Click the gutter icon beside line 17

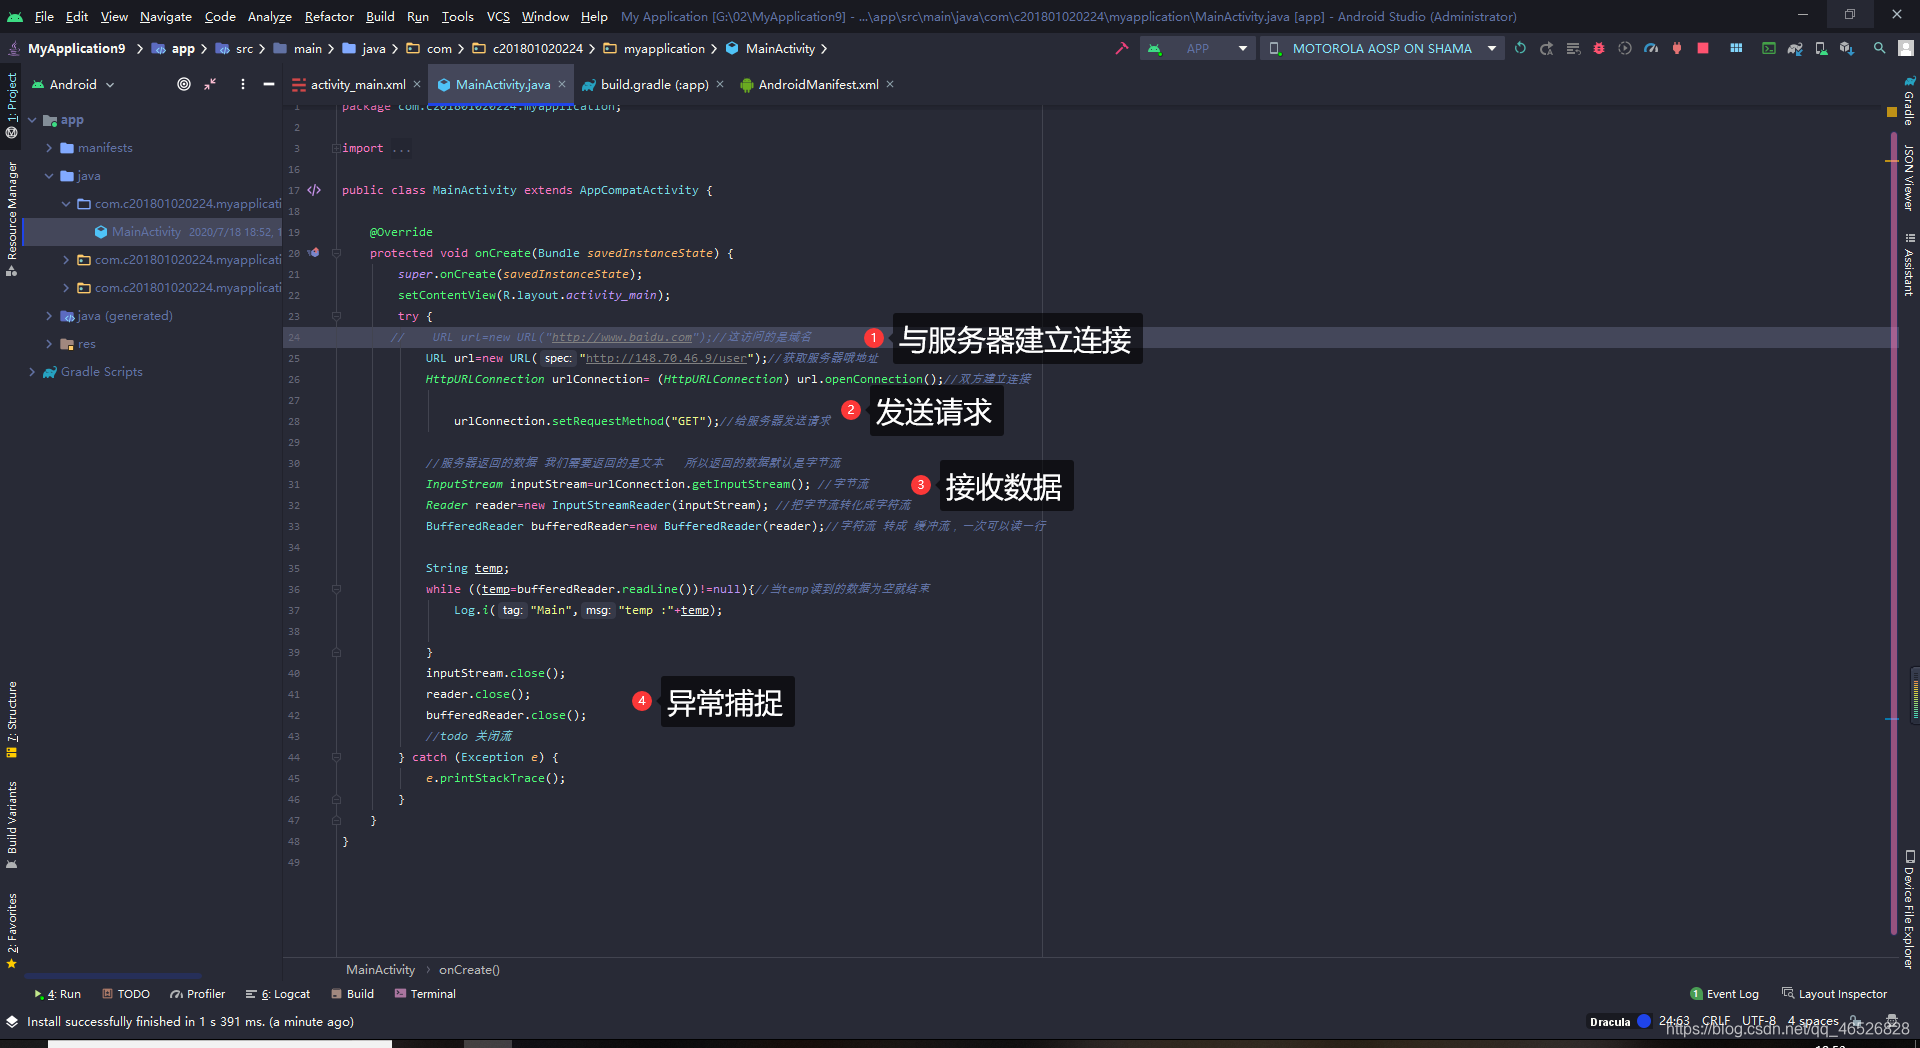point(314,190)
